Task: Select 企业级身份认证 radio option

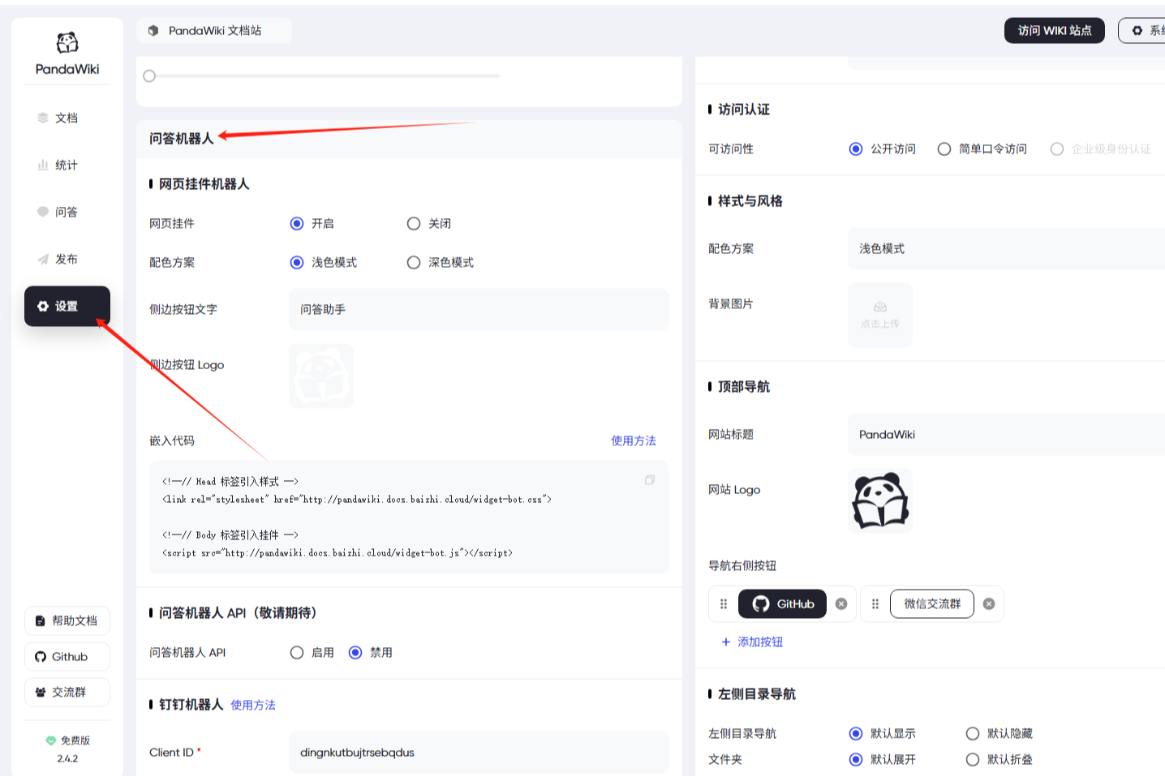Action: tap(1057, 149)
